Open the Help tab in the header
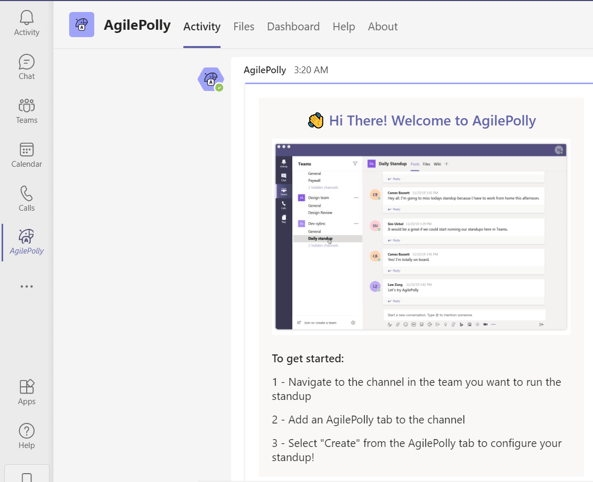 point(344,26)
